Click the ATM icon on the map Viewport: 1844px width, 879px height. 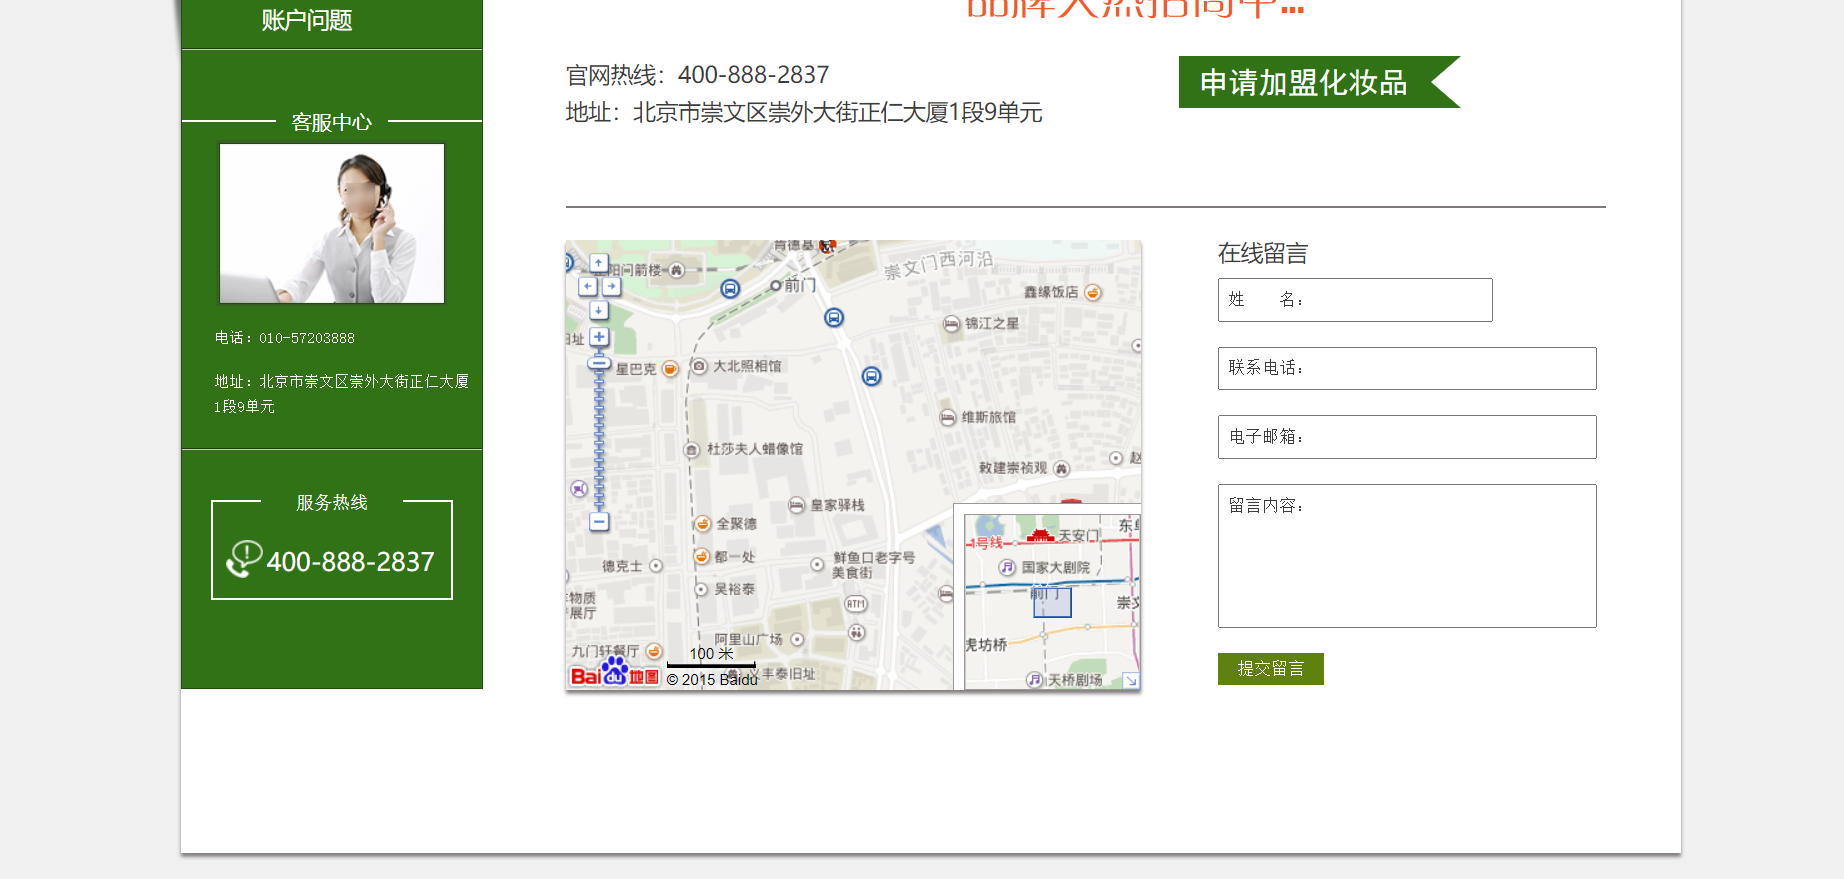click(856, 604)
